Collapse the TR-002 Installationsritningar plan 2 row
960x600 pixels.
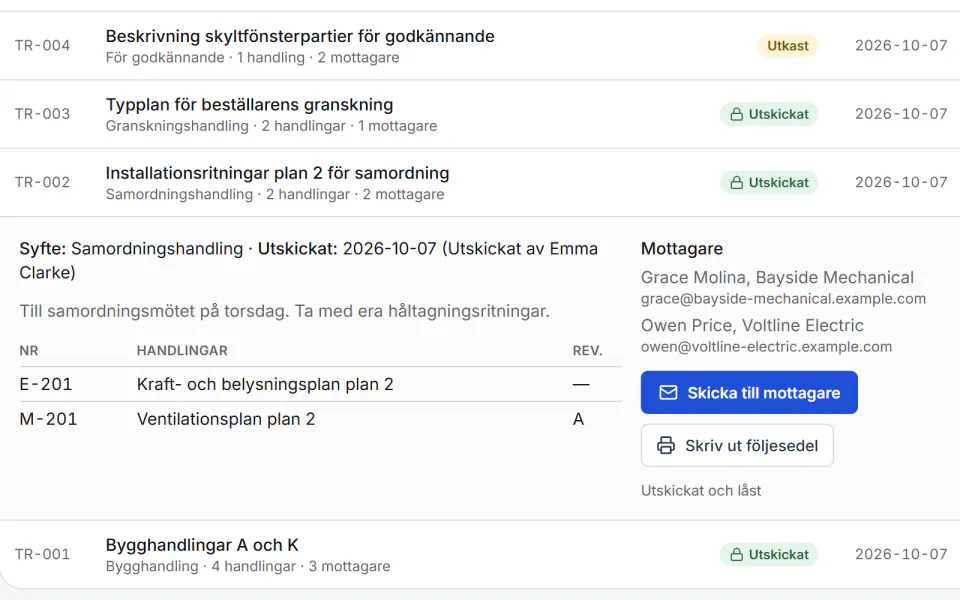(x=480, y=182)
